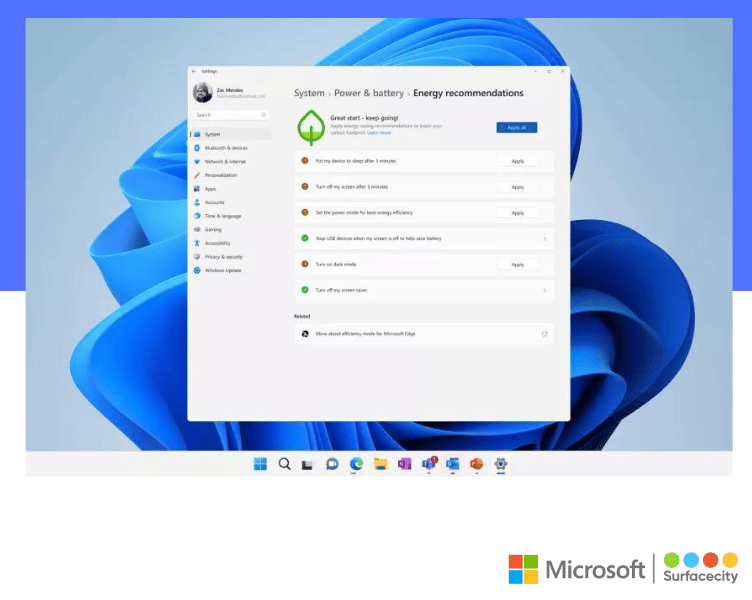Click the Settings back arrow
The height and width of the screenshot is (600, 752).
(194, 71)
